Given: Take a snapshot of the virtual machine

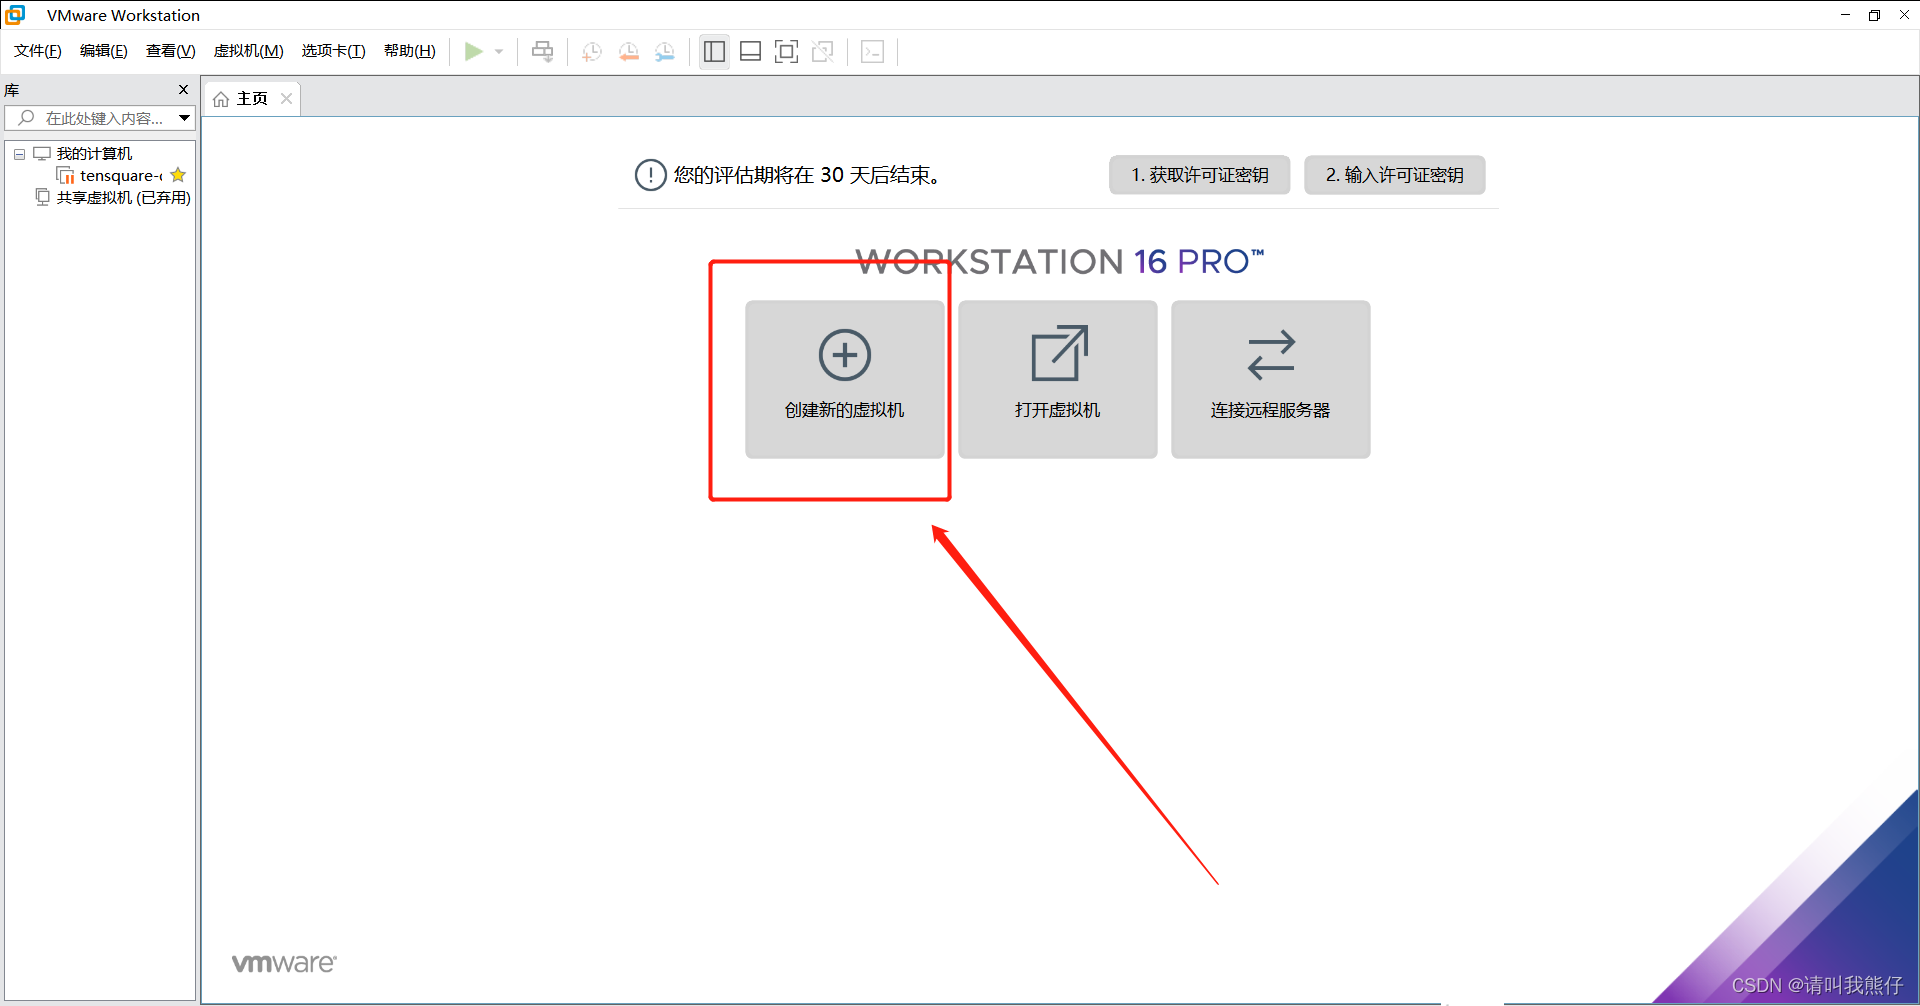Looking at the screenshot, I should 591,51.
